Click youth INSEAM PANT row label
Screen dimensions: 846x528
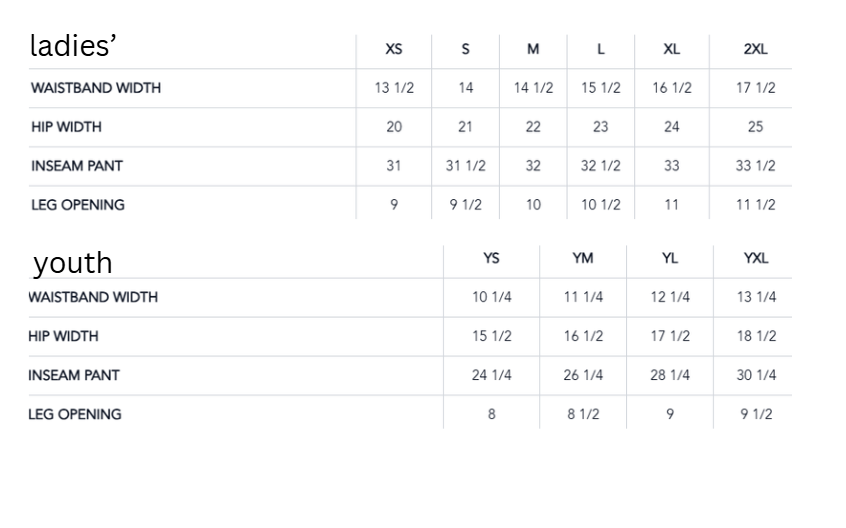tap(74, 375)
